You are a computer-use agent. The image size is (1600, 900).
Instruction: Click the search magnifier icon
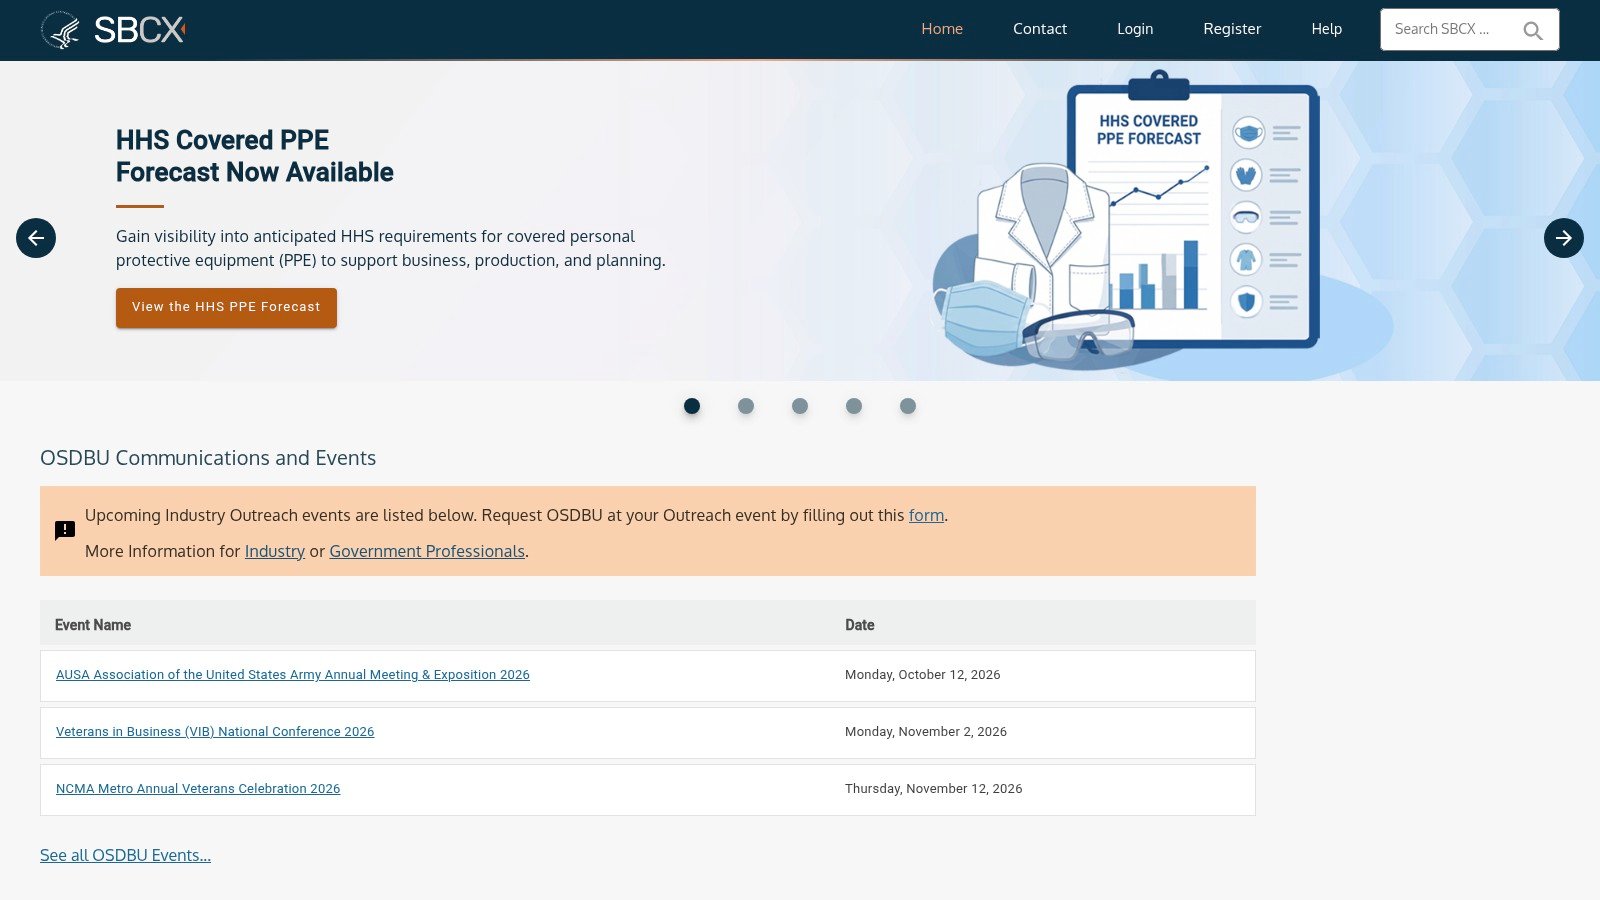(x=1532, y=30)
